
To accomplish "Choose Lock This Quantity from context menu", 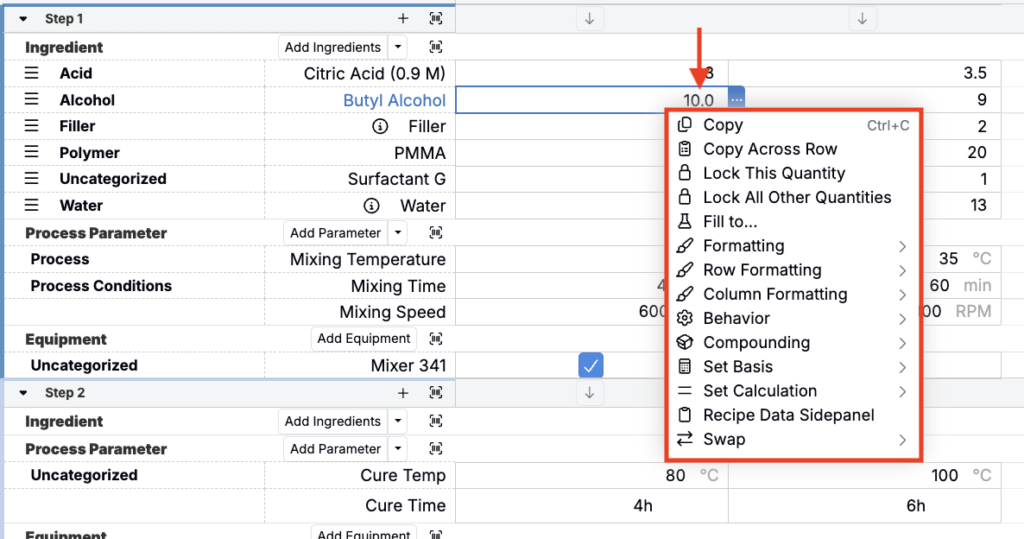I will (x=773, y=173).
